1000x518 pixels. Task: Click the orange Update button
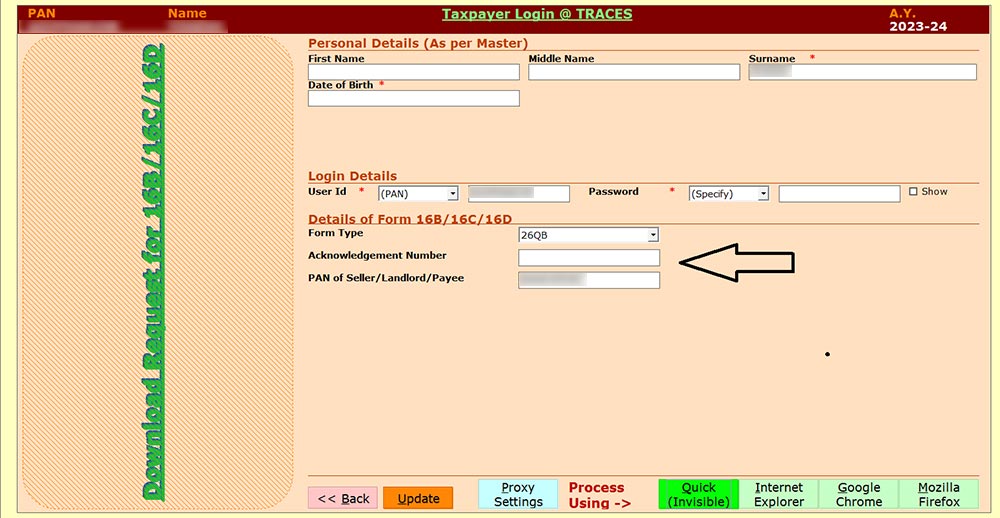pyautogui.click(x=418, y=498)
